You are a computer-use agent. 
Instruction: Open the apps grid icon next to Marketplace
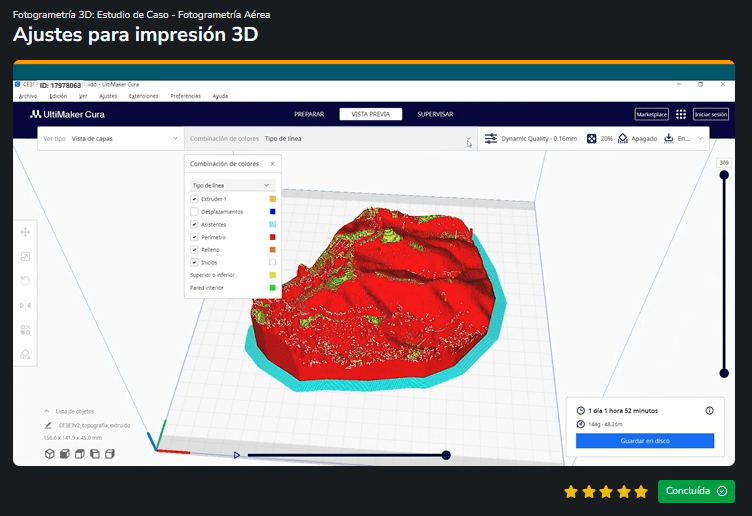coord(681,114)
